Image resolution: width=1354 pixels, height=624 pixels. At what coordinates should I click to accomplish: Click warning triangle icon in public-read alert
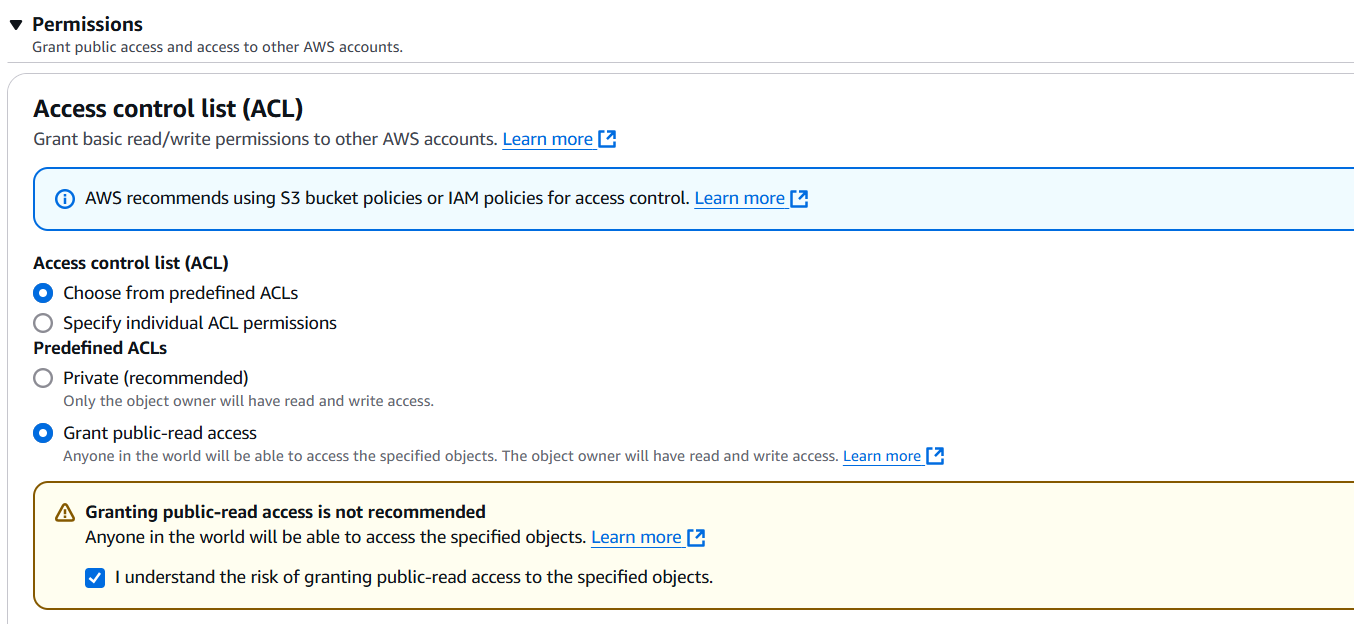click(65, 513)
